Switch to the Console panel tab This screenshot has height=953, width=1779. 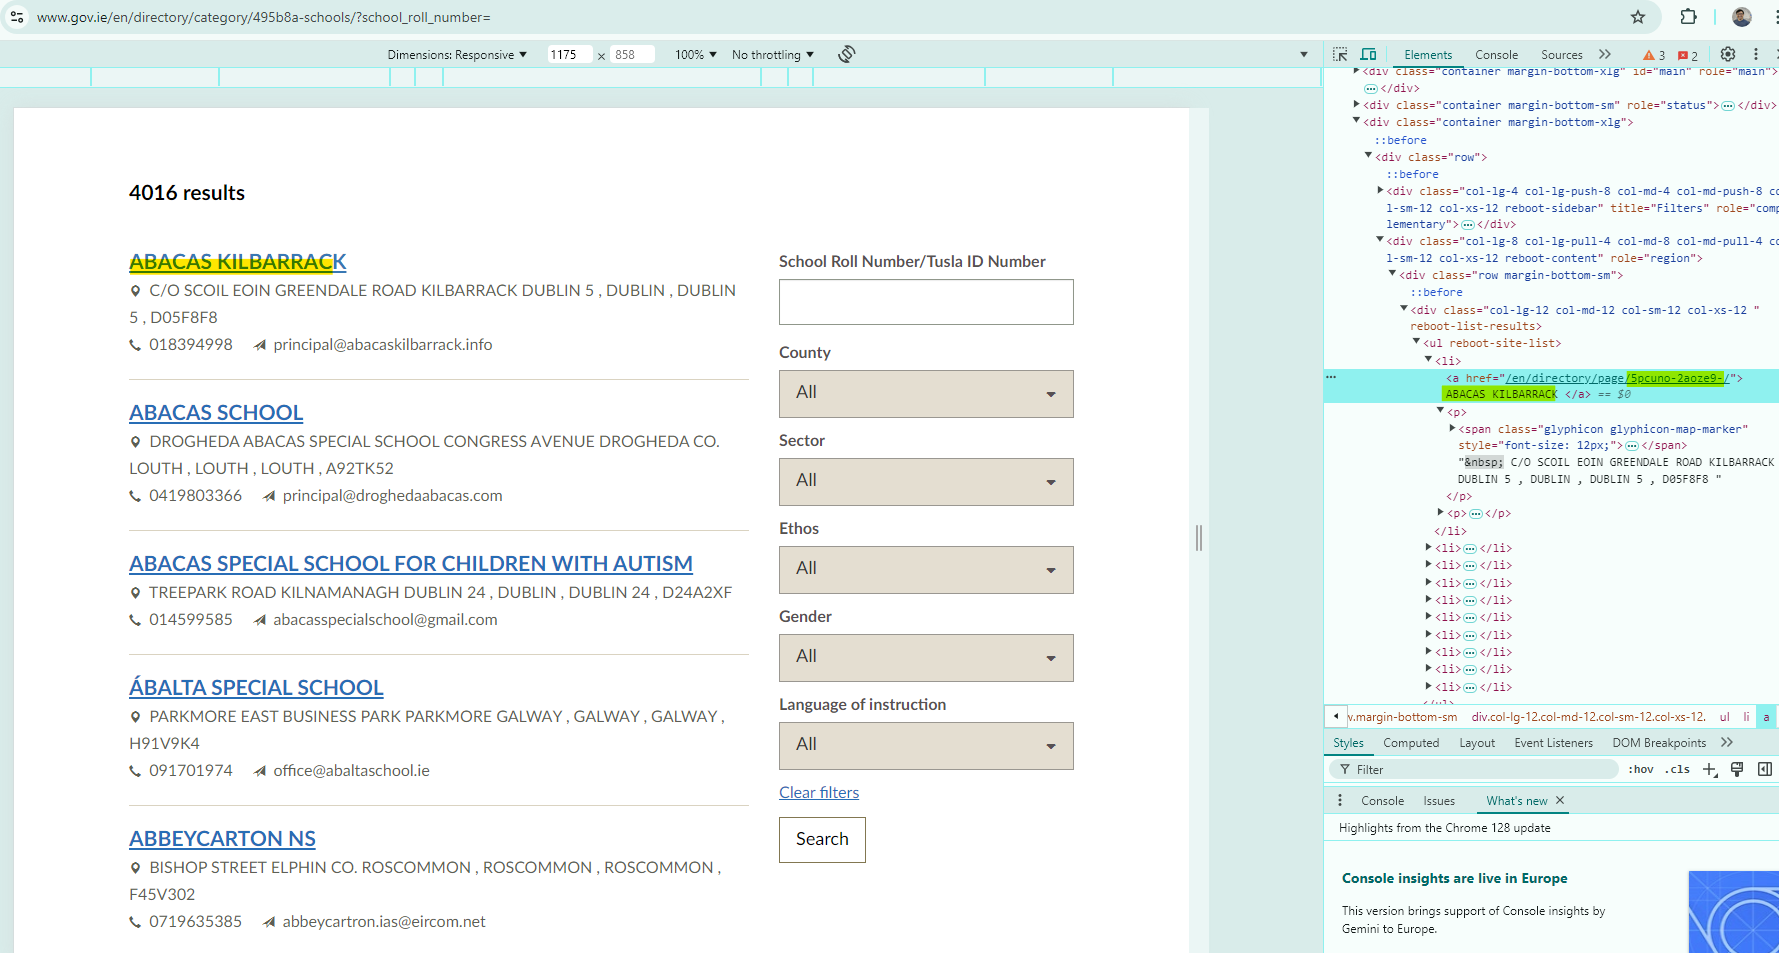point(1497,55)
